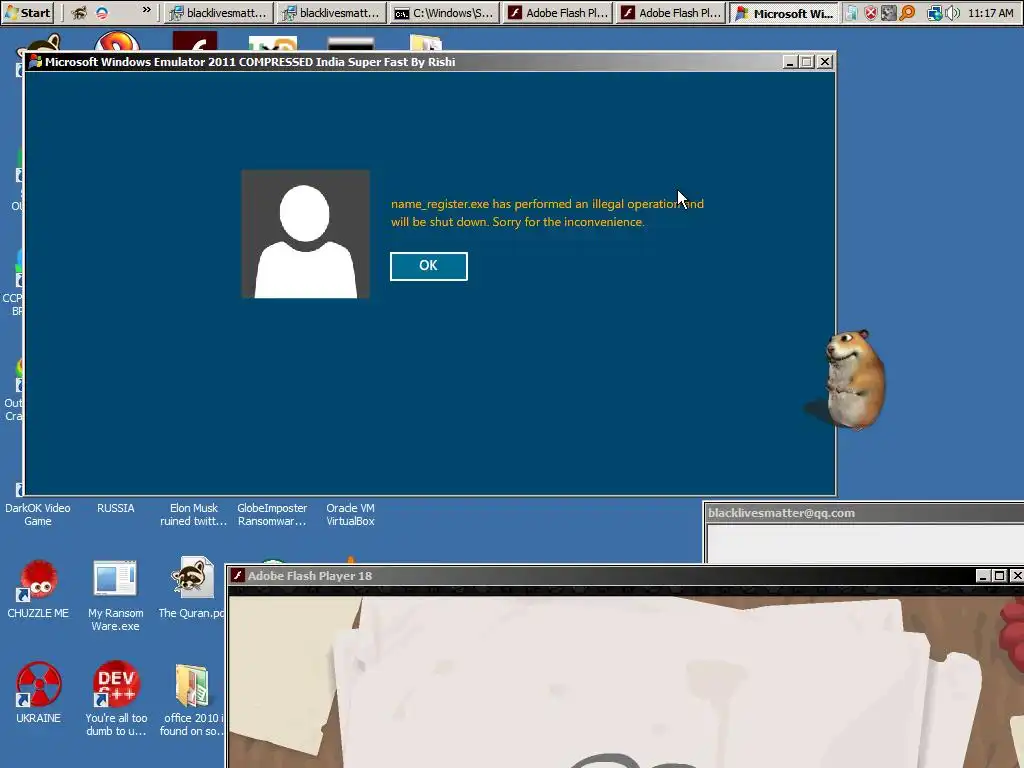Open the network computers tray icon

[935, 13]
